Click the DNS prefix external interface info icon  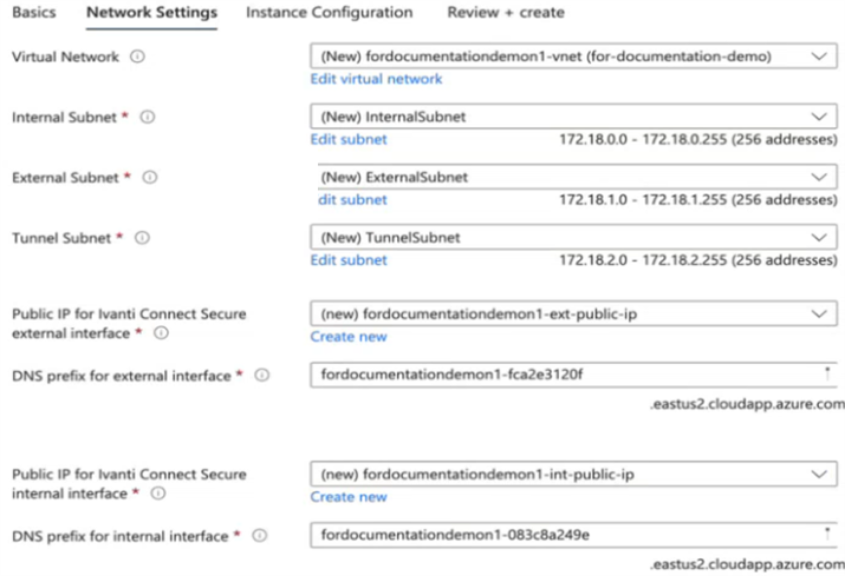[261, 375]
